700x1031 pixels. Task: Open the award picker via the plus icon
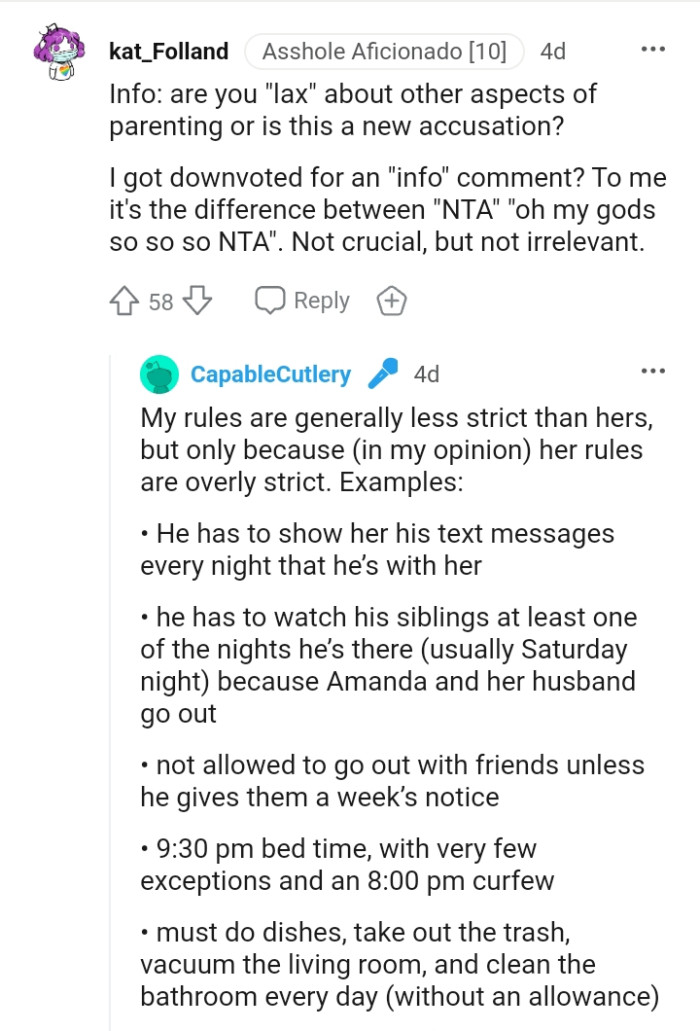pos(391,299)
